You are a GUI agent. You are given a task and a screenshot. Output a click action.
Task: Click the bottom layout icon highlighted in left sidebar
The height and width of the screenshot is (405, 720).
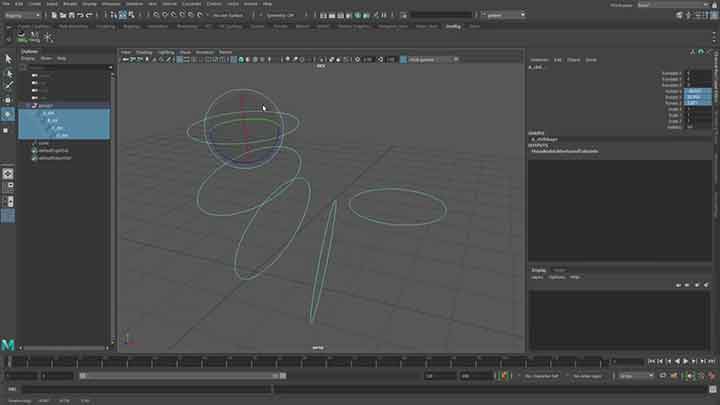click(8, 216)
